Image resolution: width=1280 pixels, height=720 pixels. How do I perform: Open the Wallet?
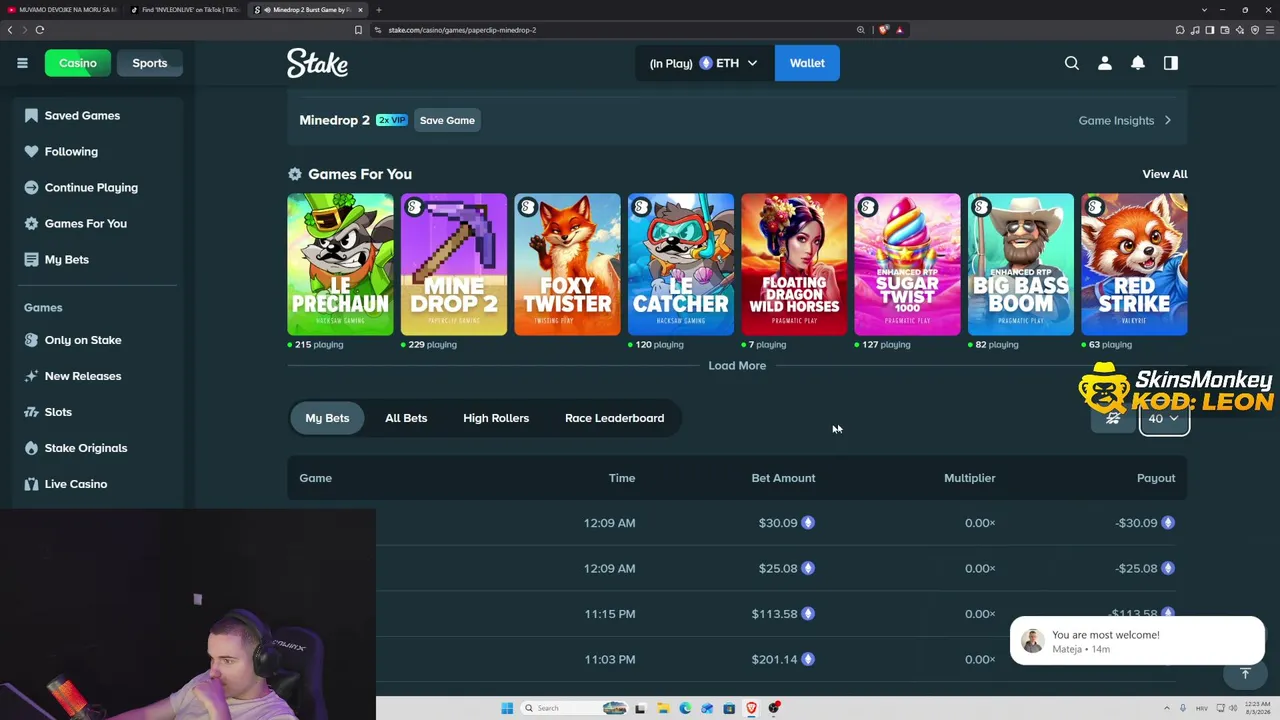coord(807,63)
